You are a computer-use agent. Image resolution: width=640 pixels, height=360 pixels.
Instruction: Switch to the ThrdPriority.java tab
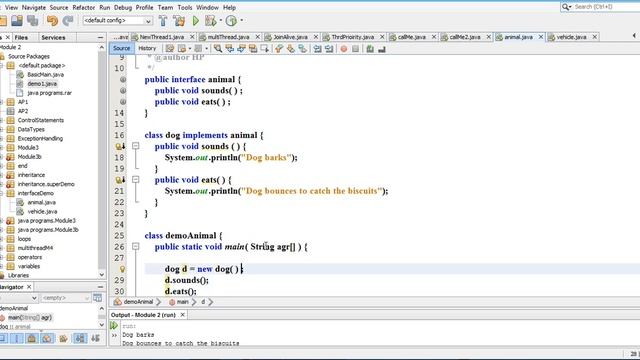click(352, 37)
